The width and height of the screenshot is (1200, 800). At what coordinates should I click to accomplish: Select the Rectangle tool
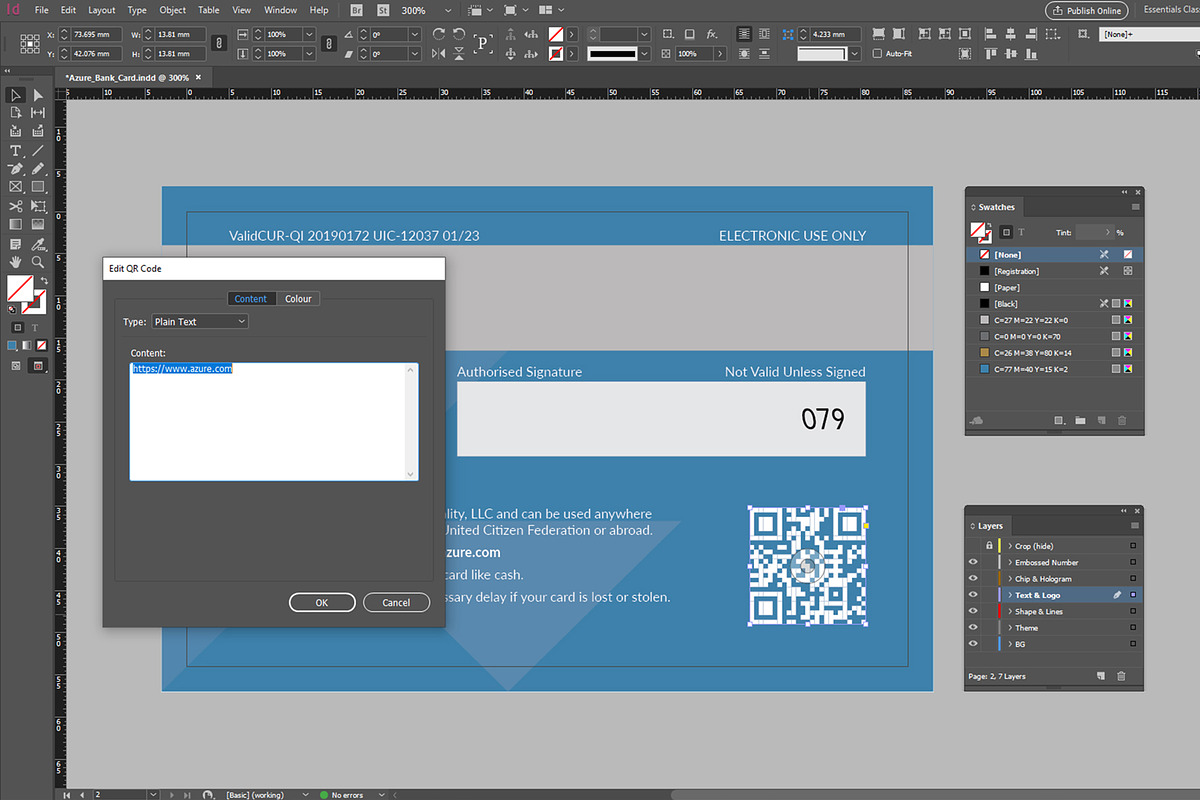(38, 187)
